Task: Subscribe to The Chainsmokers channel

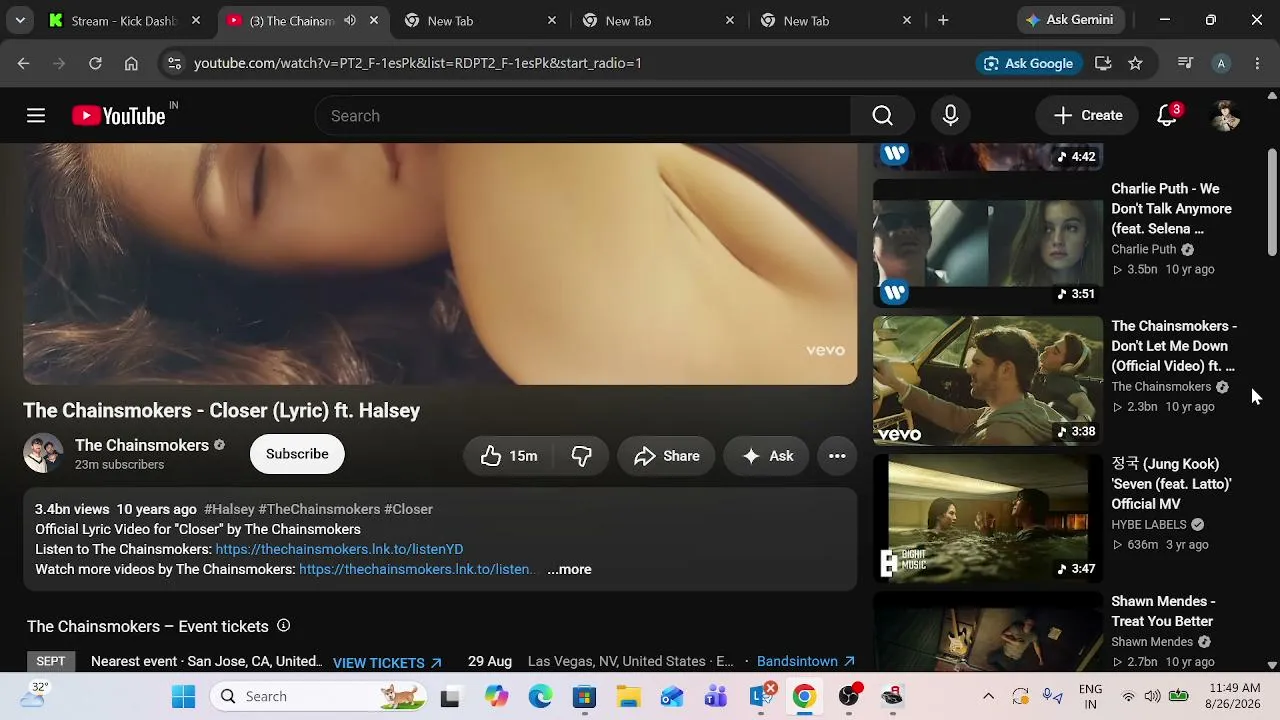Action: [x=297, y=454]
